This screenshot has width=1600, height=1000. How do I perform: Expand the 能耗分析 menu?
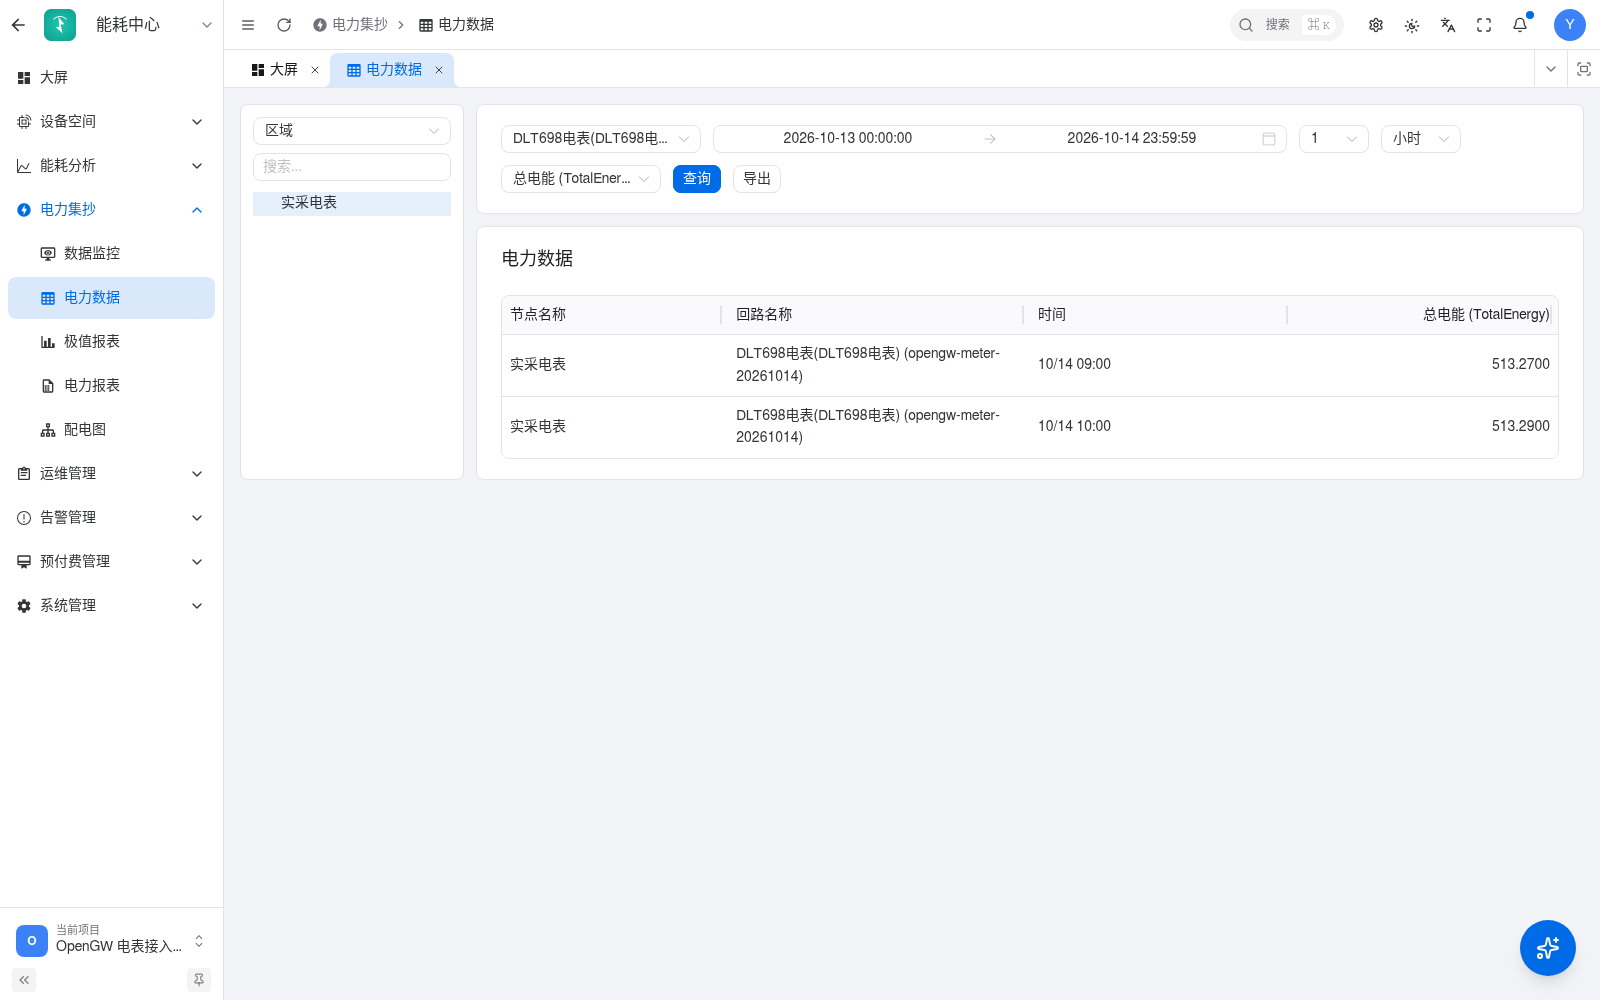click(x=111, y=165)
